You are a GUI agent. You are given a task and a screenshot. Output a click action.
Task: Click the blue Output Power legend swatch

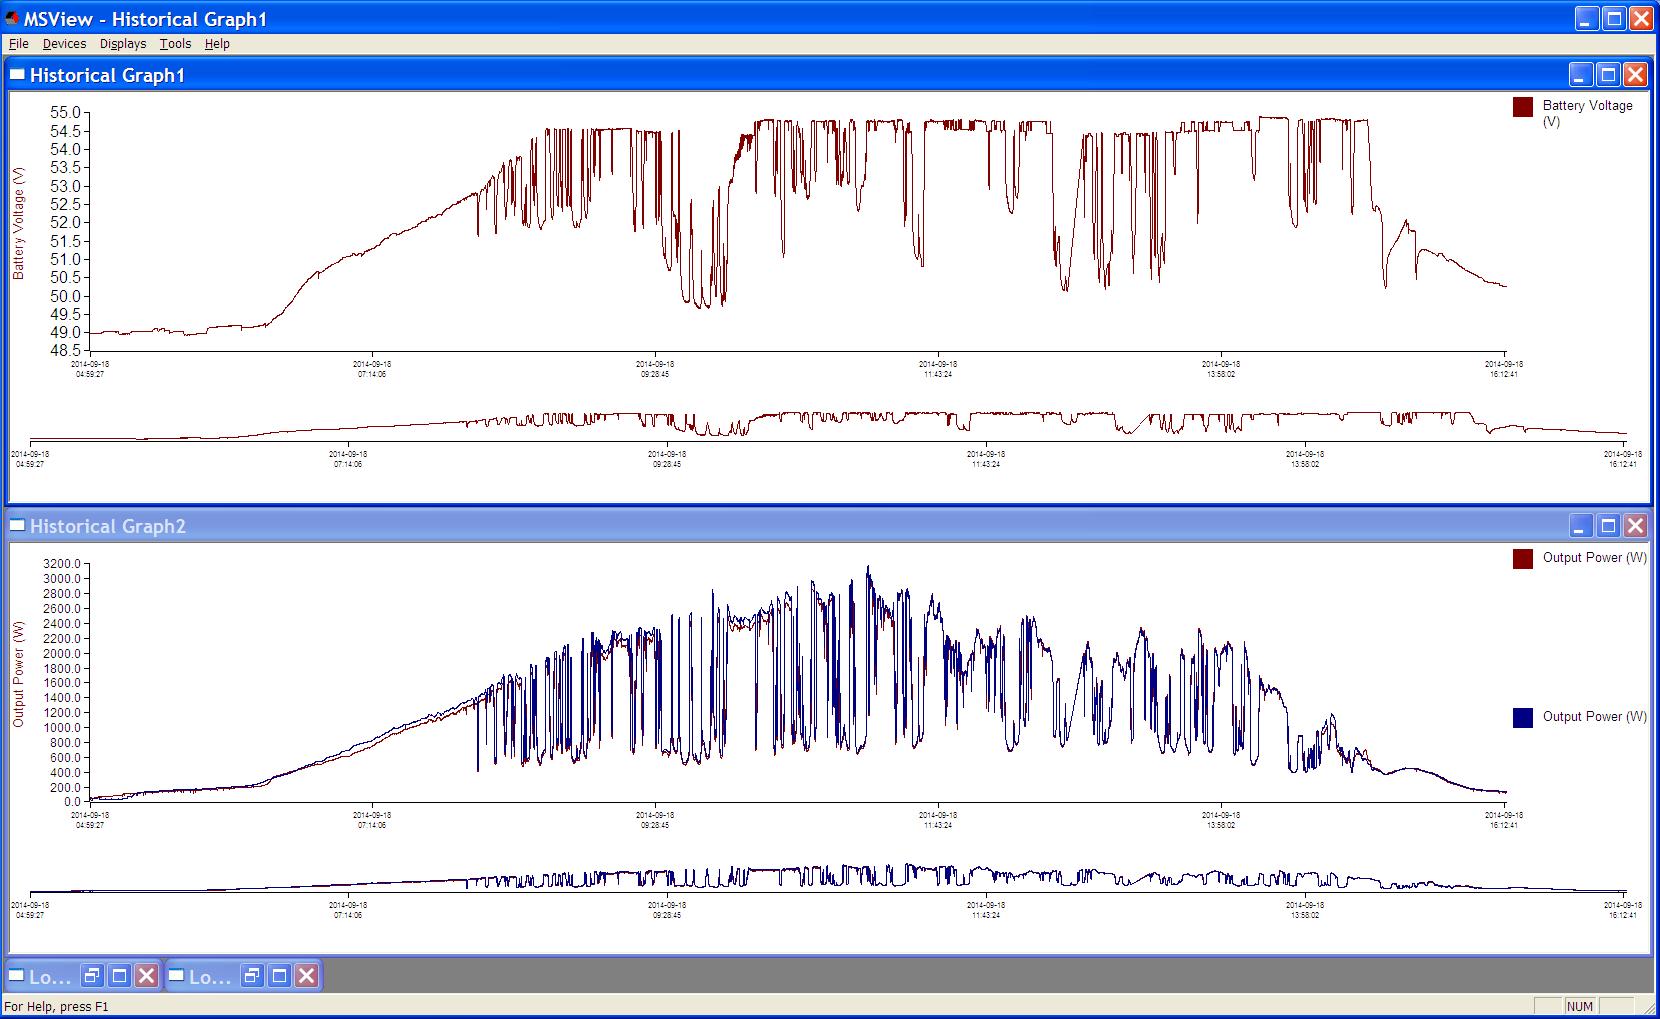(x=1523, y=718)
